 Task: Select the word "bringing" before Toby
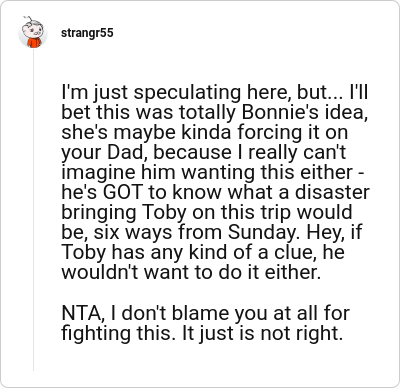pos(99,213)
